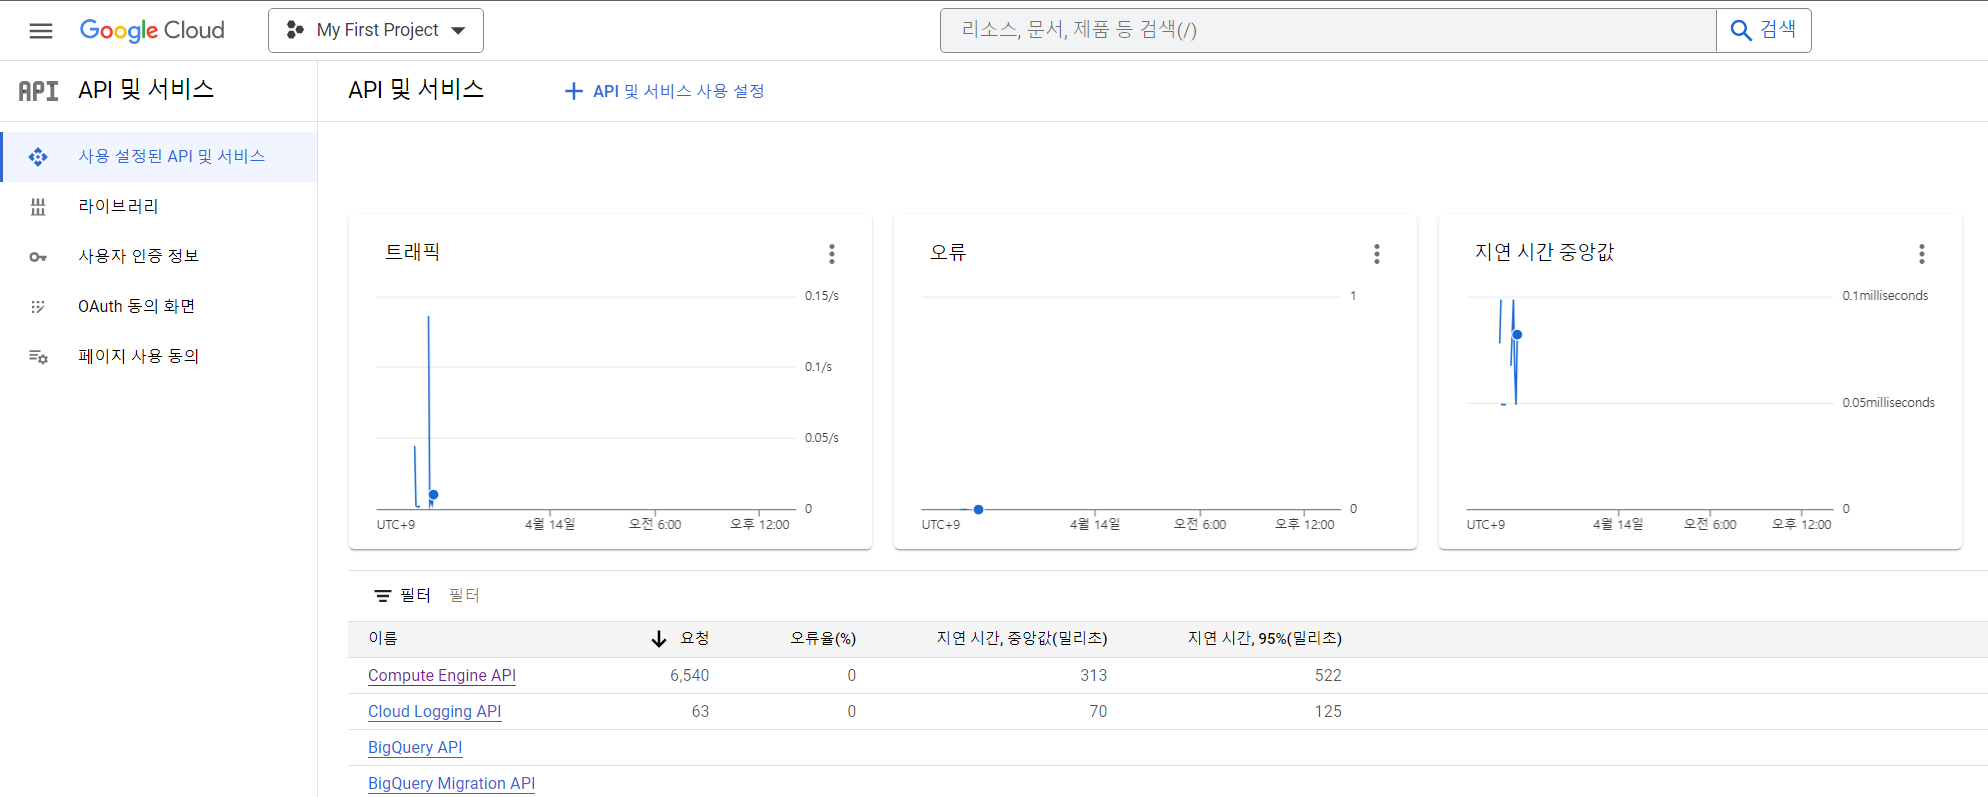The height and width of the screenshot is (797, 1988).
Task: Click the page usage agreement settings icon
Action: (x=38, y=357)
